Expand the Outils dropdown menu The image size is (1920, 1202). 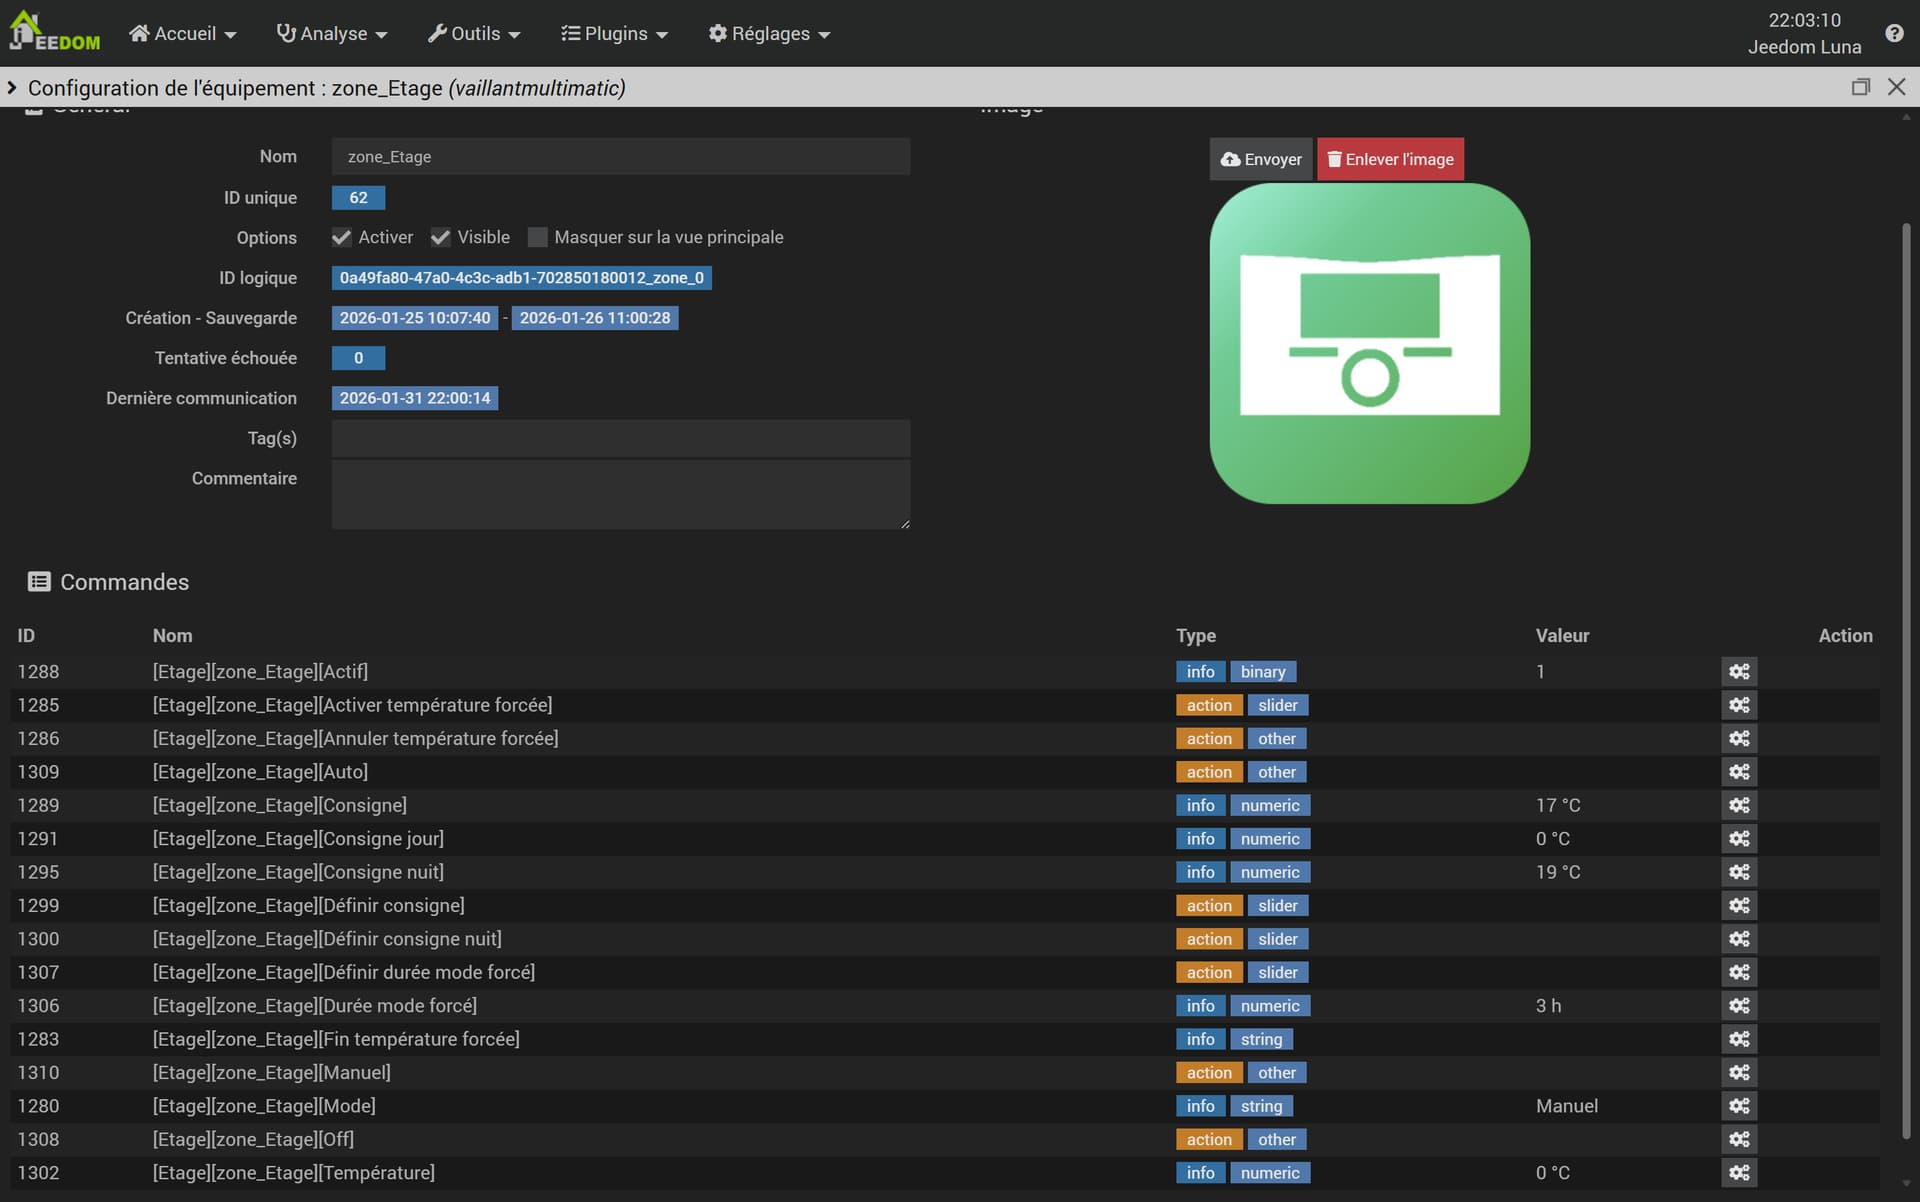(474, 34)
